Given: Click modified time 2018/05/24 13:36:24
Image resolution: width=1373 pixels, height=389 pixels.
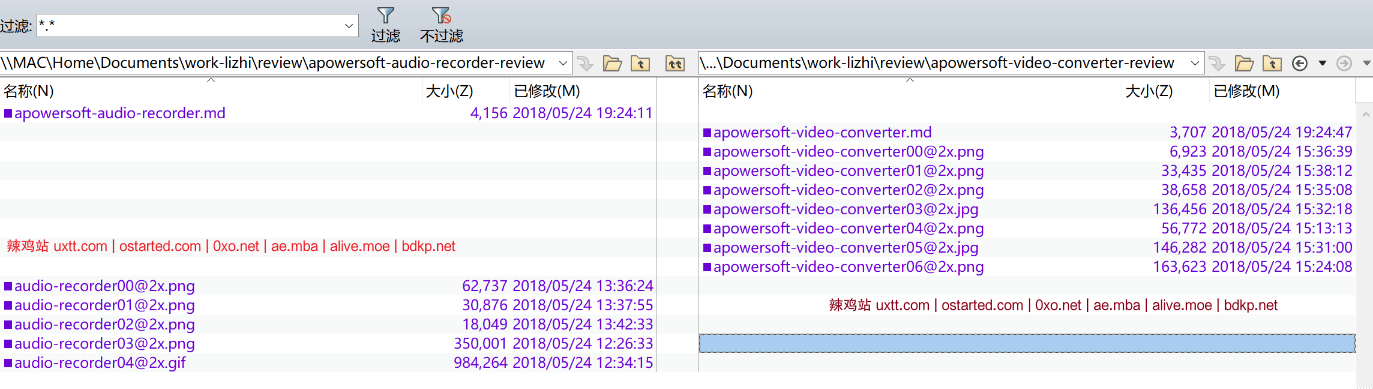Looking at the screenshot, I should point(583,286).
